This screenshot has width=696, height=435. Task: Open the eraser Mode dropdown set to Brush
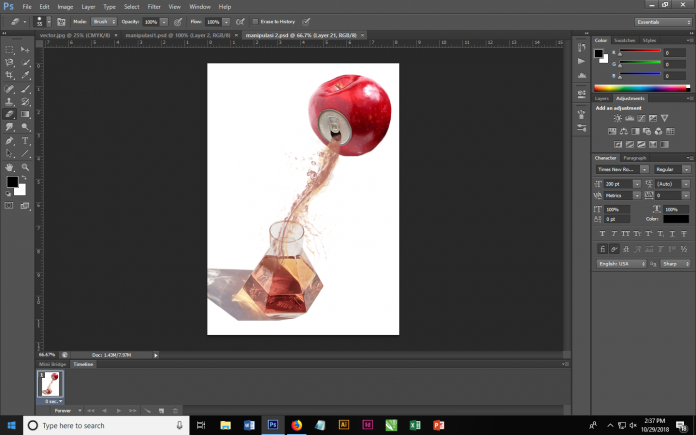pyautogui.click(x=104, y=20)
